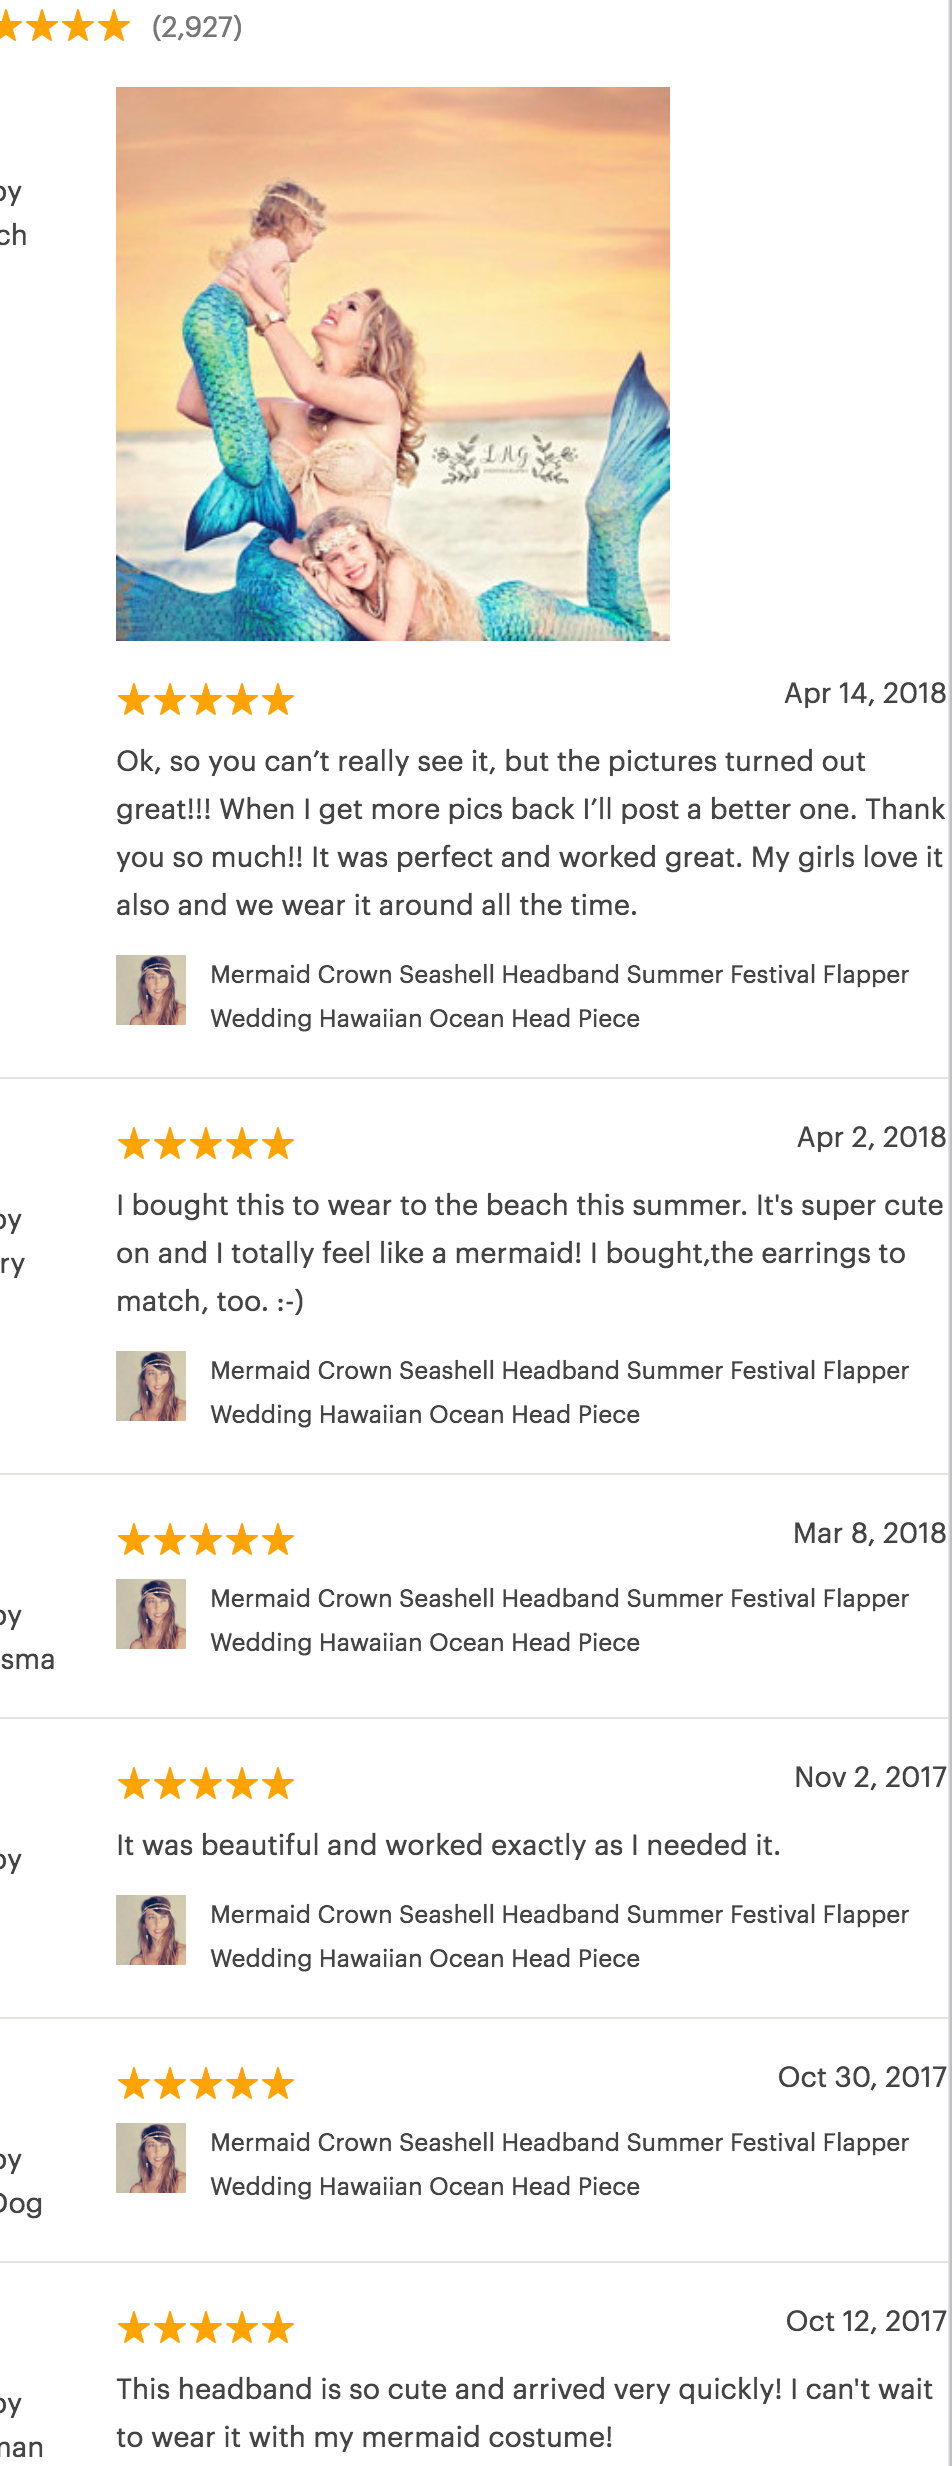Open product thumbnail in Apr 14, 2018 review
The width and height of the screenshot is (952, 2466).
click(x=151, y=990)
